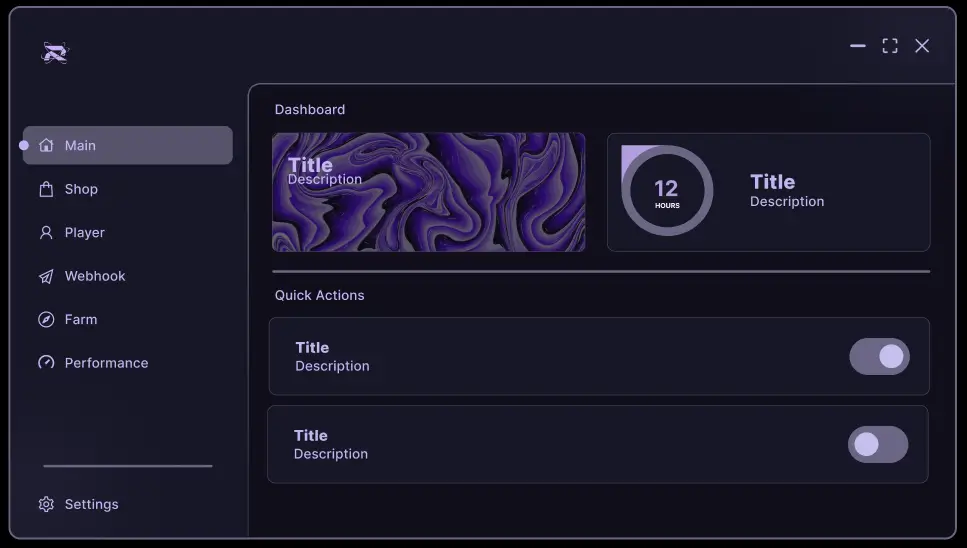967x548 pixels.
Task: Click the Farm compass icon
Action: [x=46, y=319]
